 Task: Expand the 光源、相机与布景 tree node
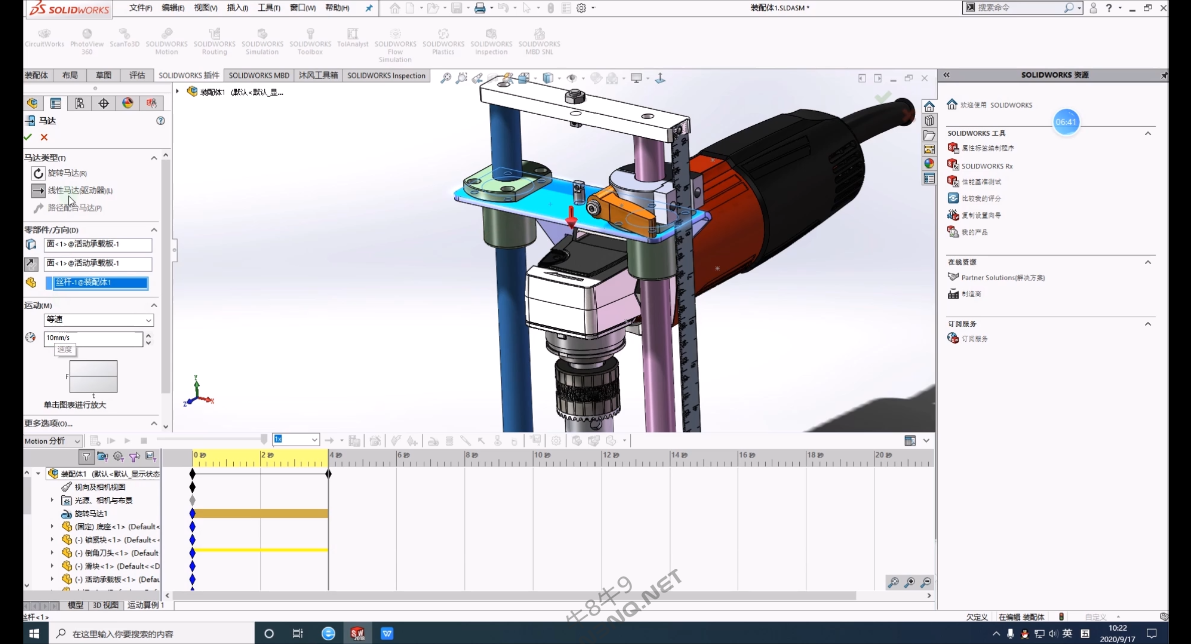[x=52, y=500]
